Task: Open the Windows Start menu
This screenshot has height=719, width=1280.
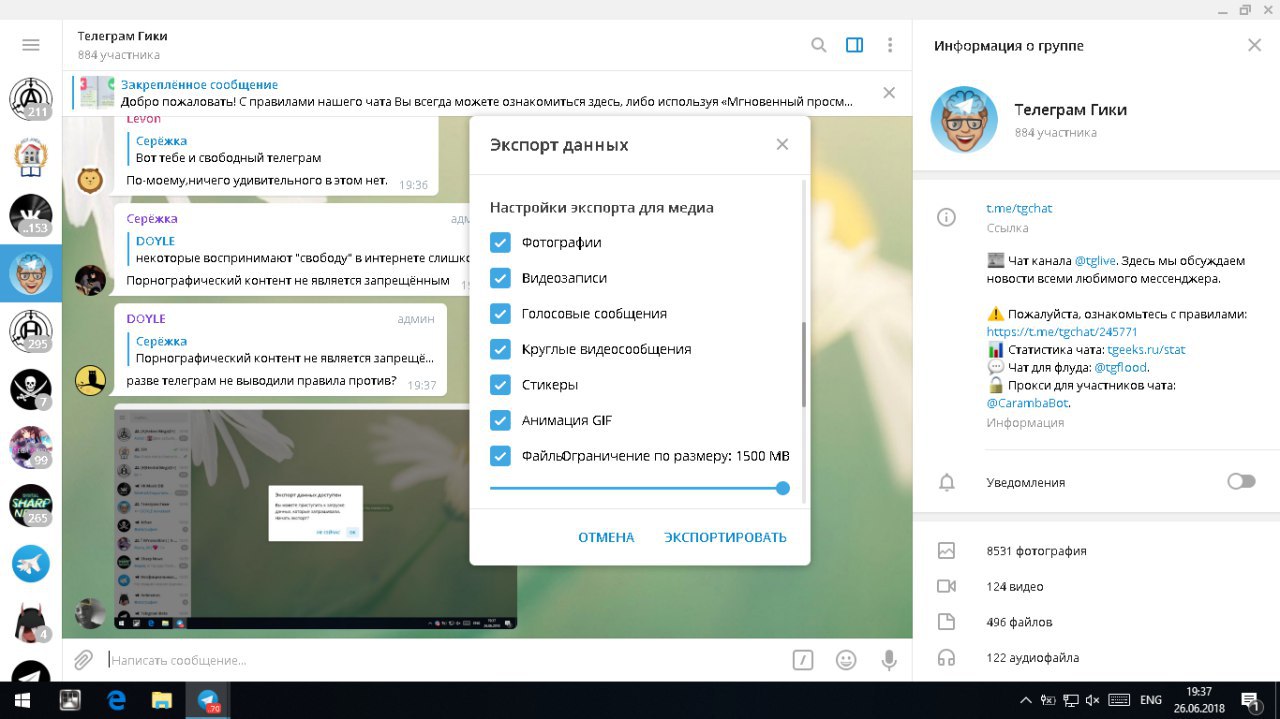Action: [x=22, y=700]
